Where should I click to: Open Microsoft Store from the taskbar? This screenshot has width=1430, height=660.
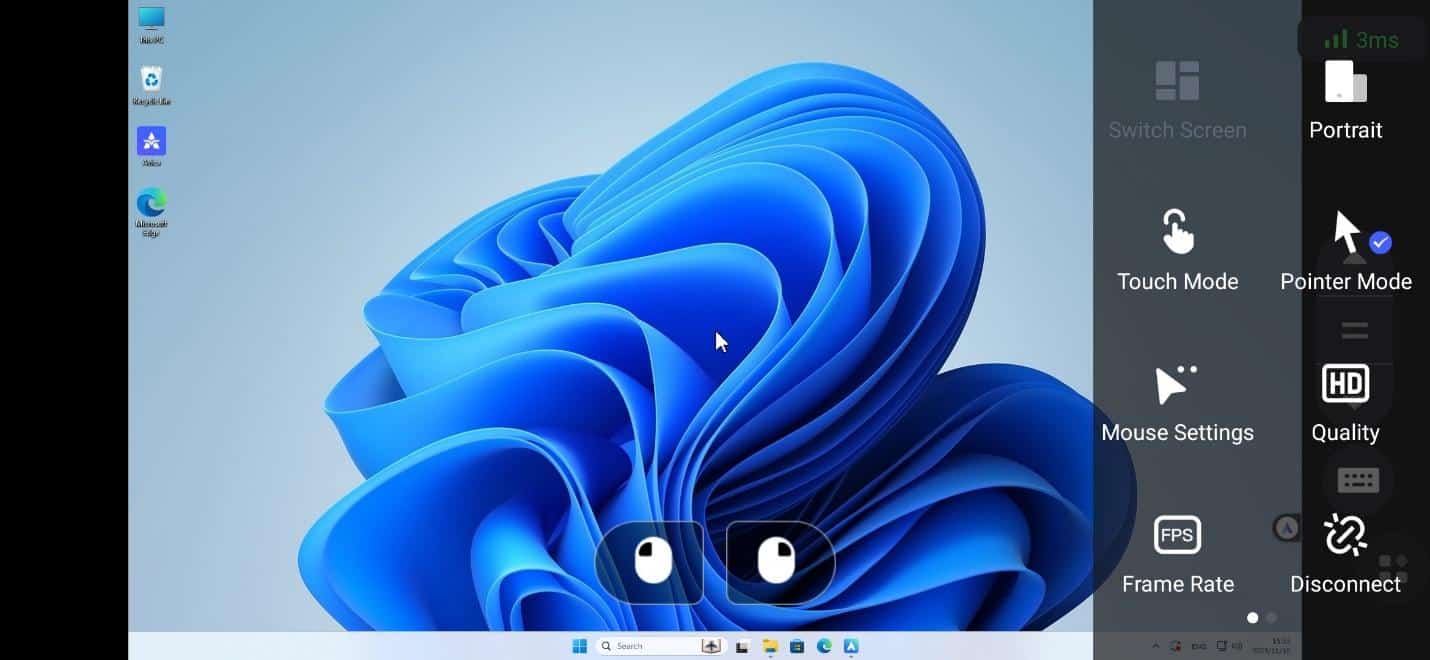point(797,646)
